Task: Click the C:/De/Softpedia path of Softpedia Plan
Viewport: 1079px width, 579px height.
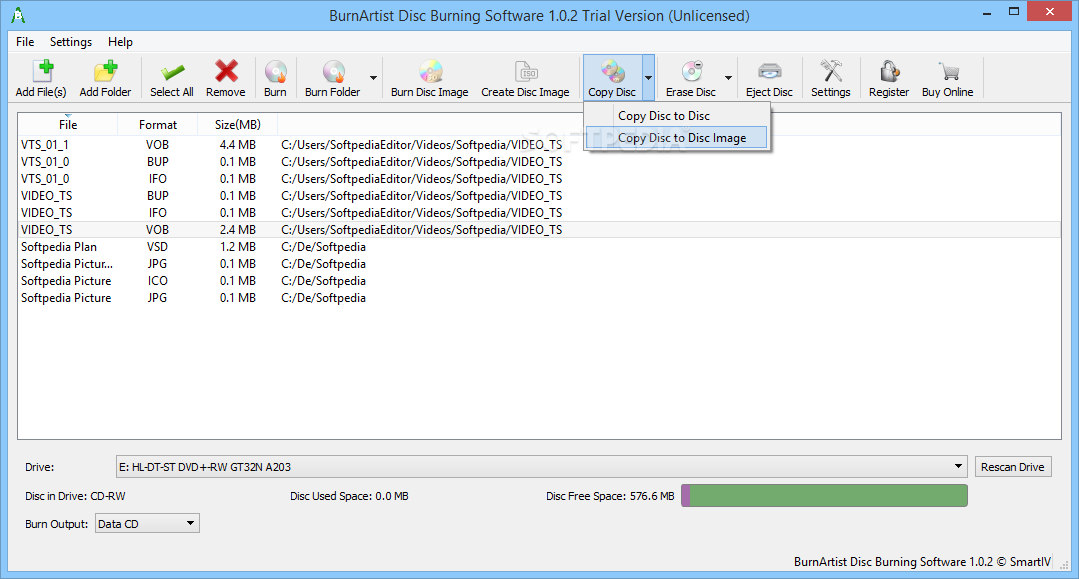Action: coord(323,246)
